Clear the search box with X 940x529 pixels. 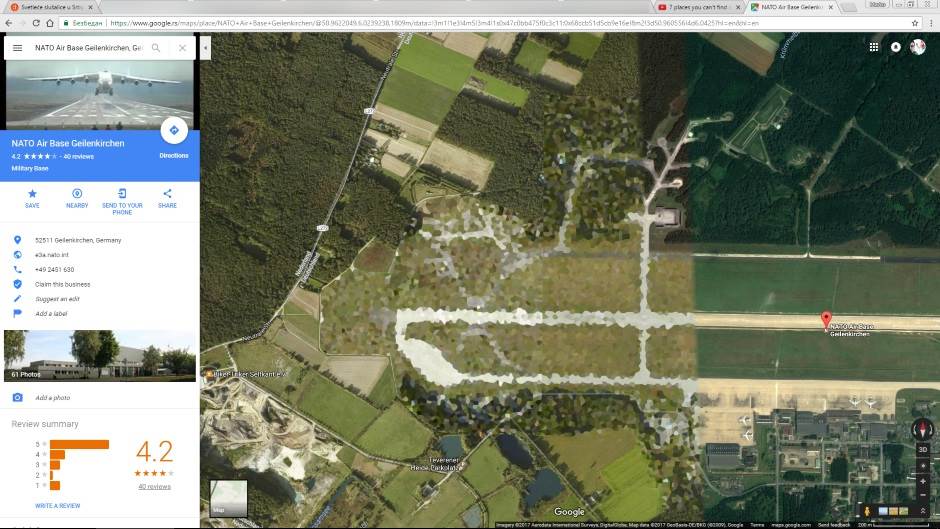(x=182, y=48)
